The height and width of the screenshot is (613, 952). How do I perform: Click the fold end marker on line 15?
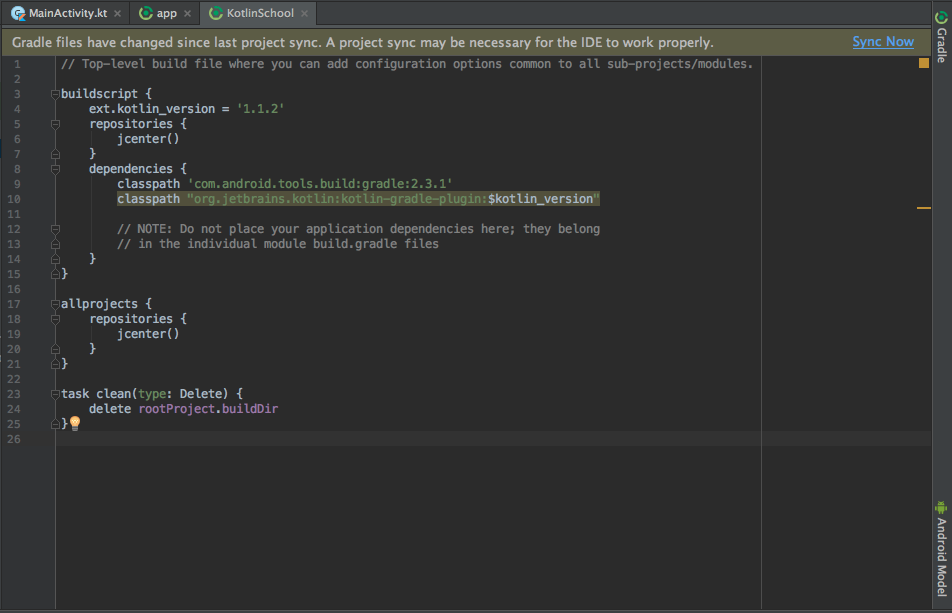(x=55, y=274)
